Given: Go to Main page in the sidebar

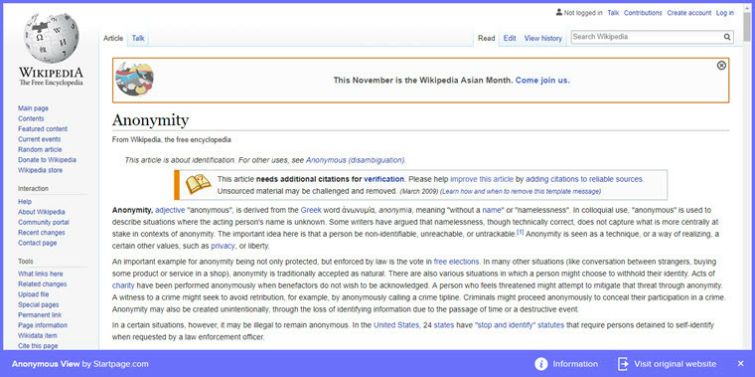Looking at the screenshot, I should [x=33, y=108].
